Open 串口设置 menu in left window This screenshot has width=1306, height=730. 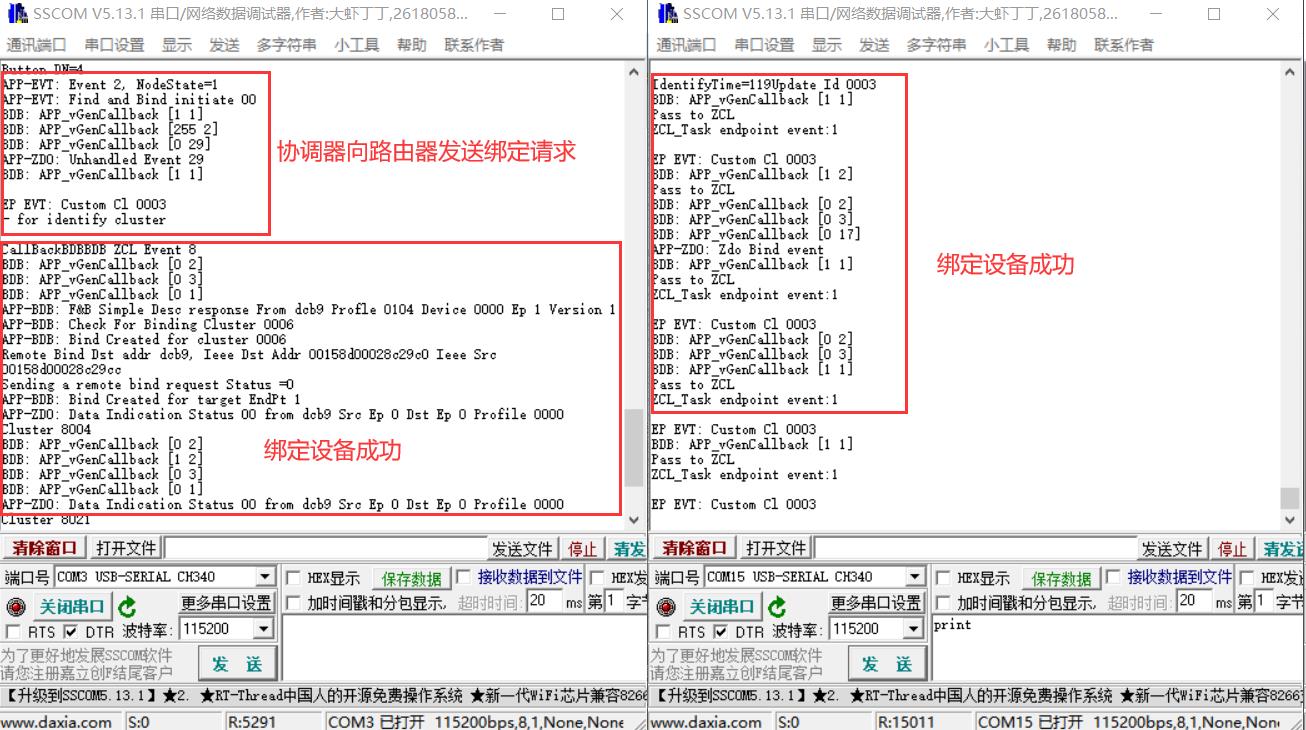[x=114, y=45]
